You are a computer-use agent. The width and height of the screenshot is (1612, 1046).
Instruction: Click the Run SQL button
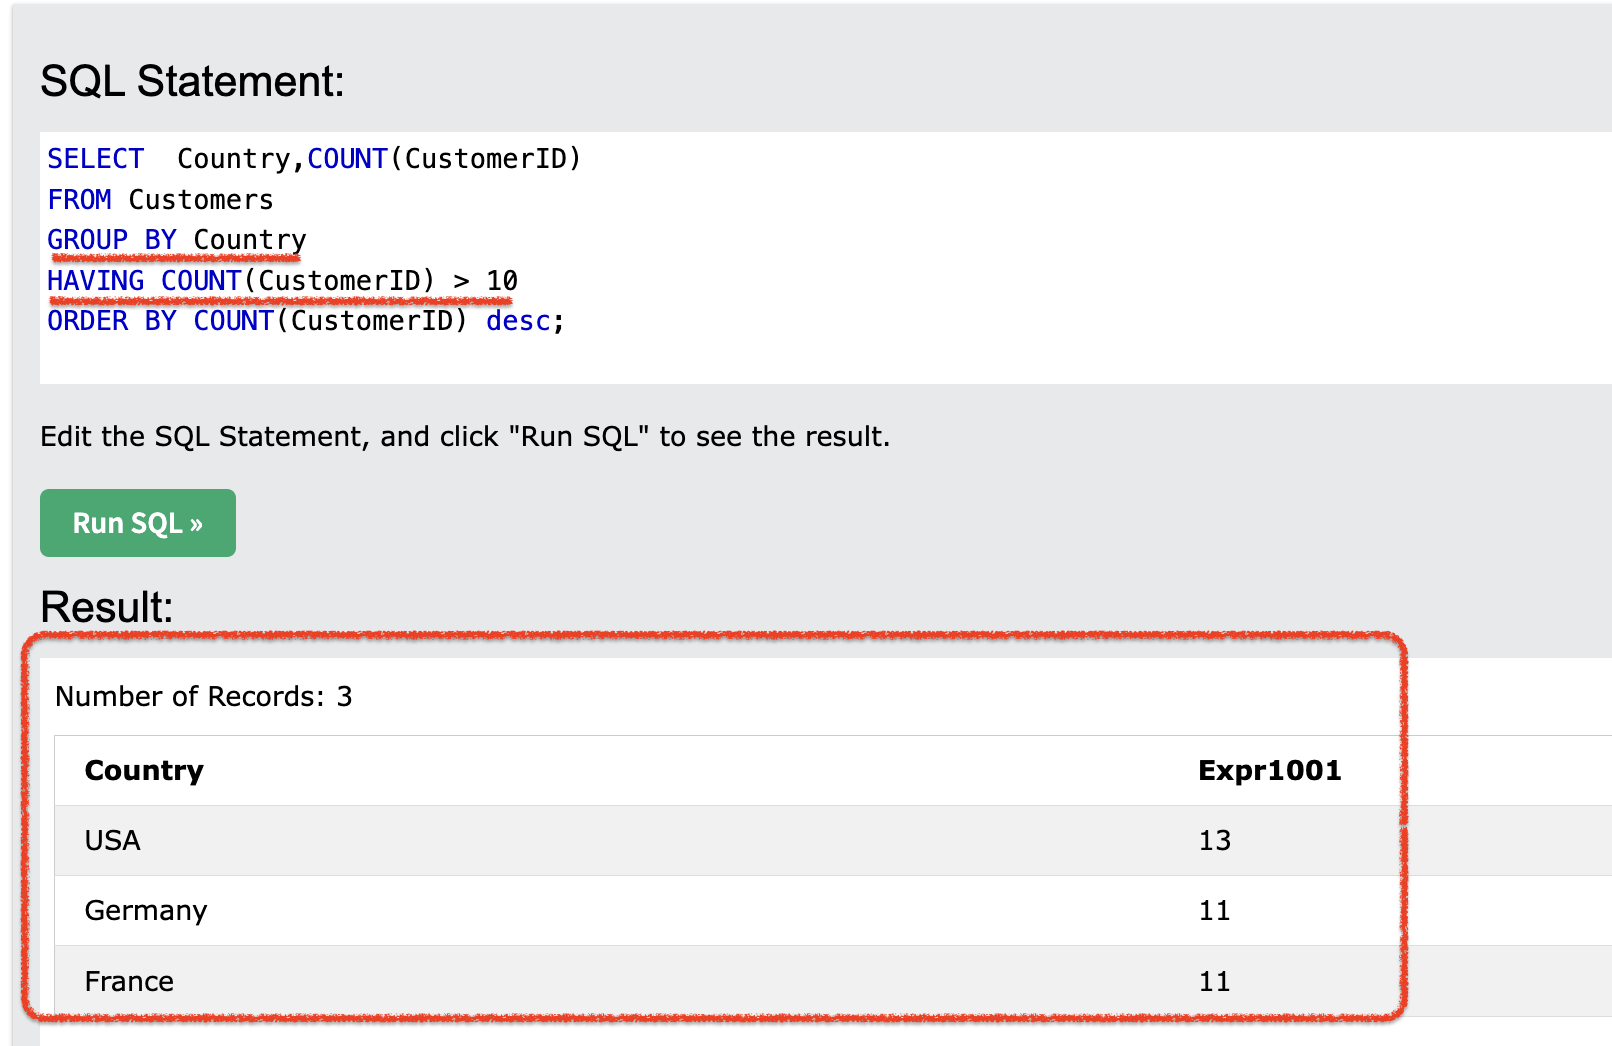(138, 523)
